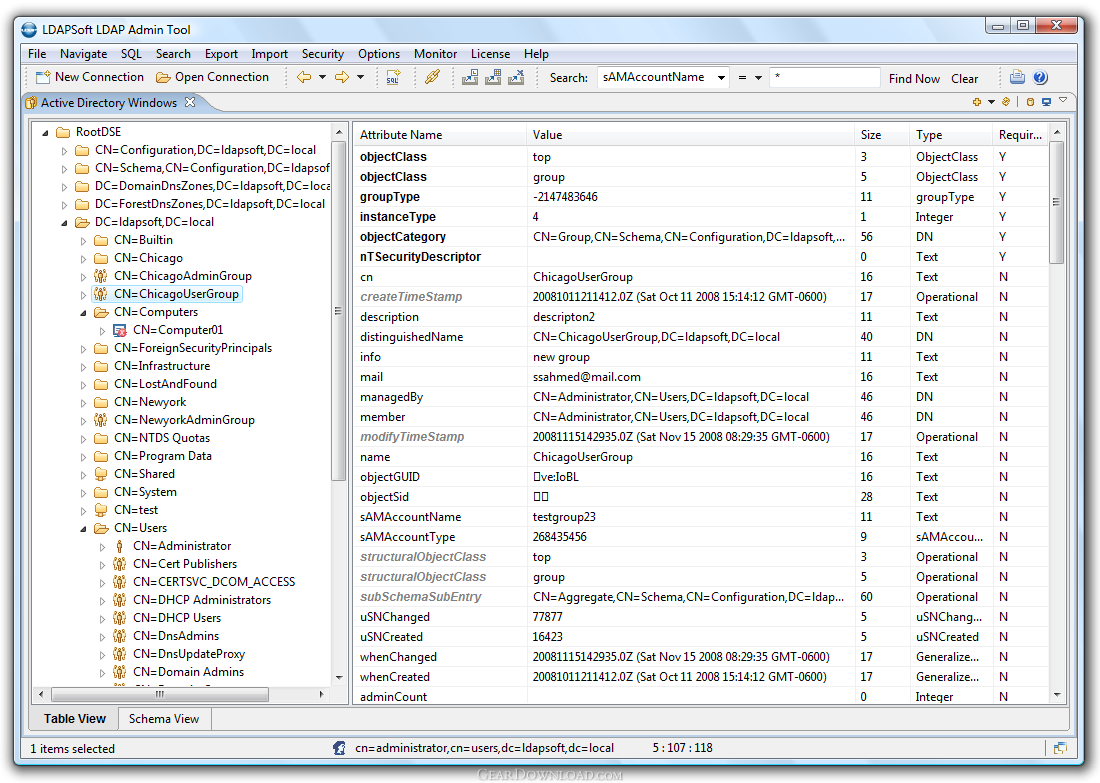The height and width of the screenshot is (783, 1100).
Task: Close the Active Directory Windows tab
Action: coord(190,102)
